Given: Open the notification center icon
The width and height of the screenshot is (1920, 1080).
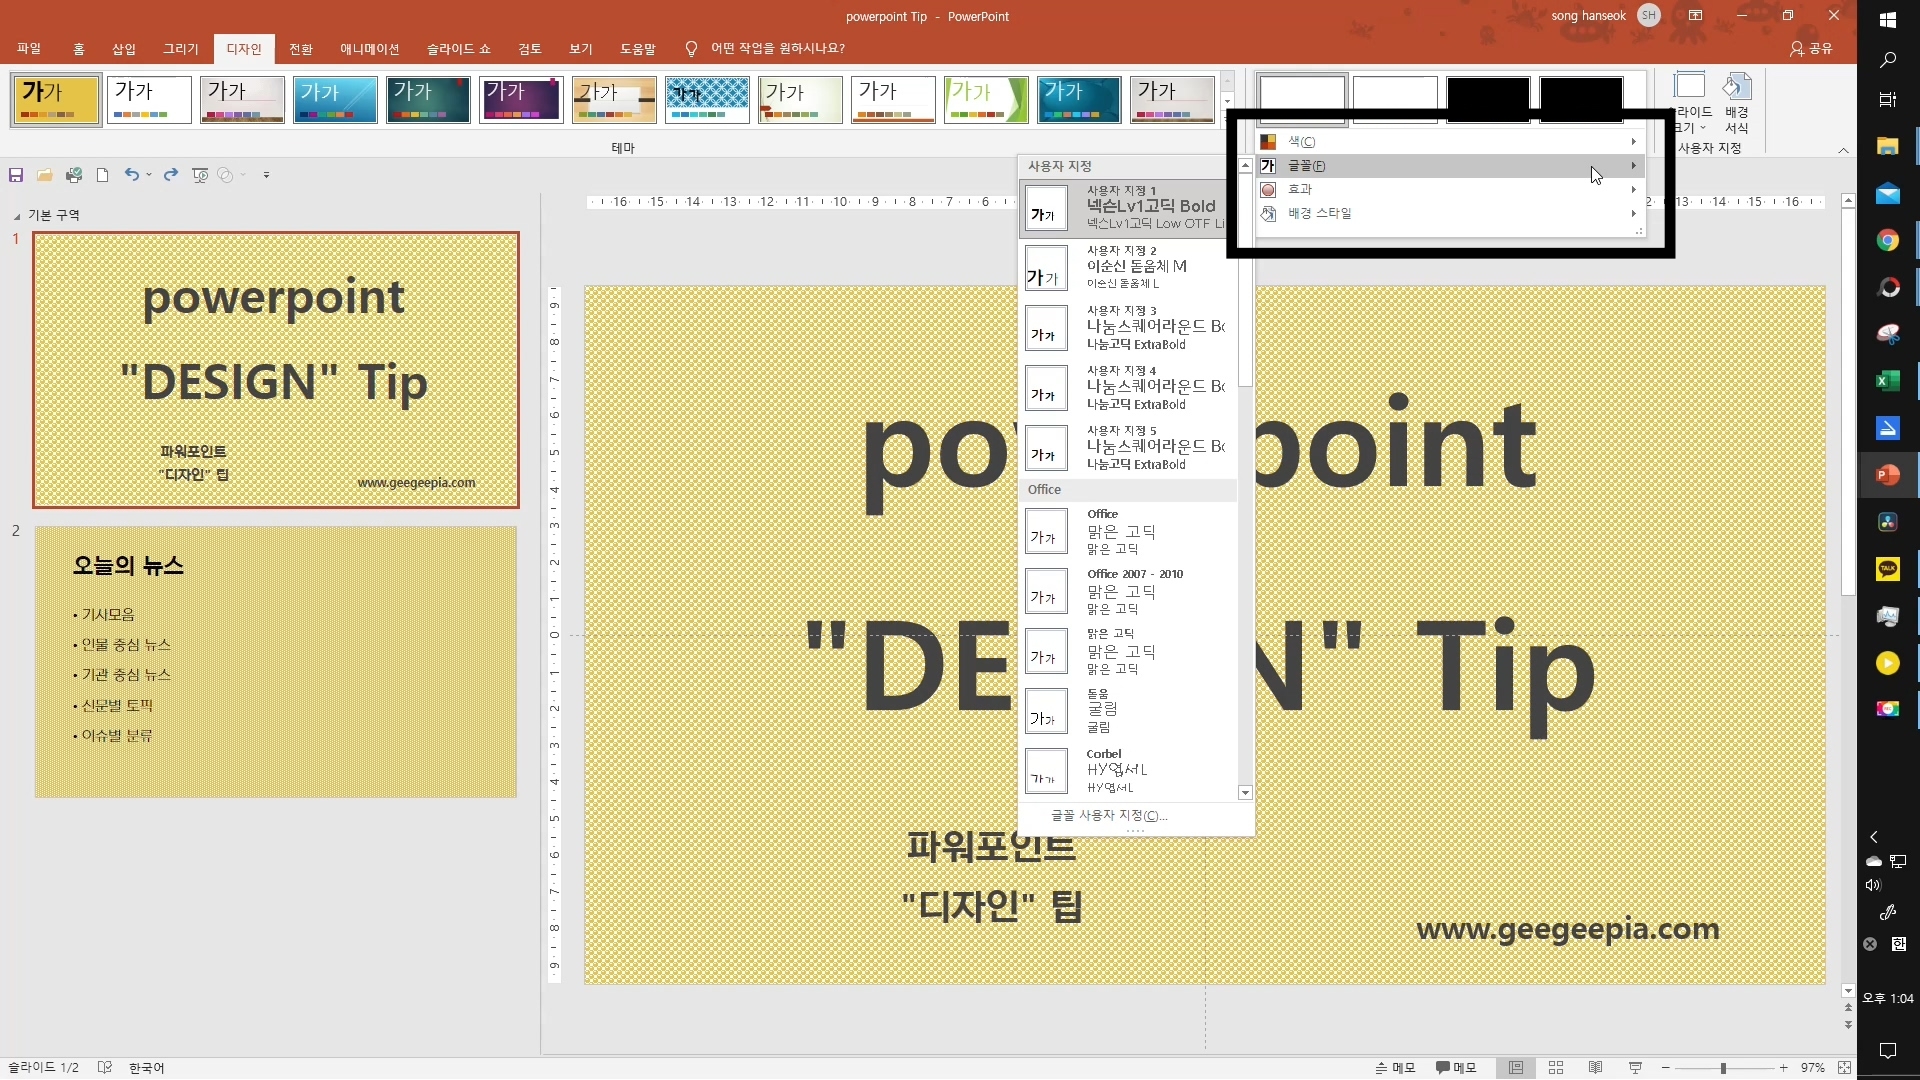Looking at the screenshot, I should 1888,1050.
